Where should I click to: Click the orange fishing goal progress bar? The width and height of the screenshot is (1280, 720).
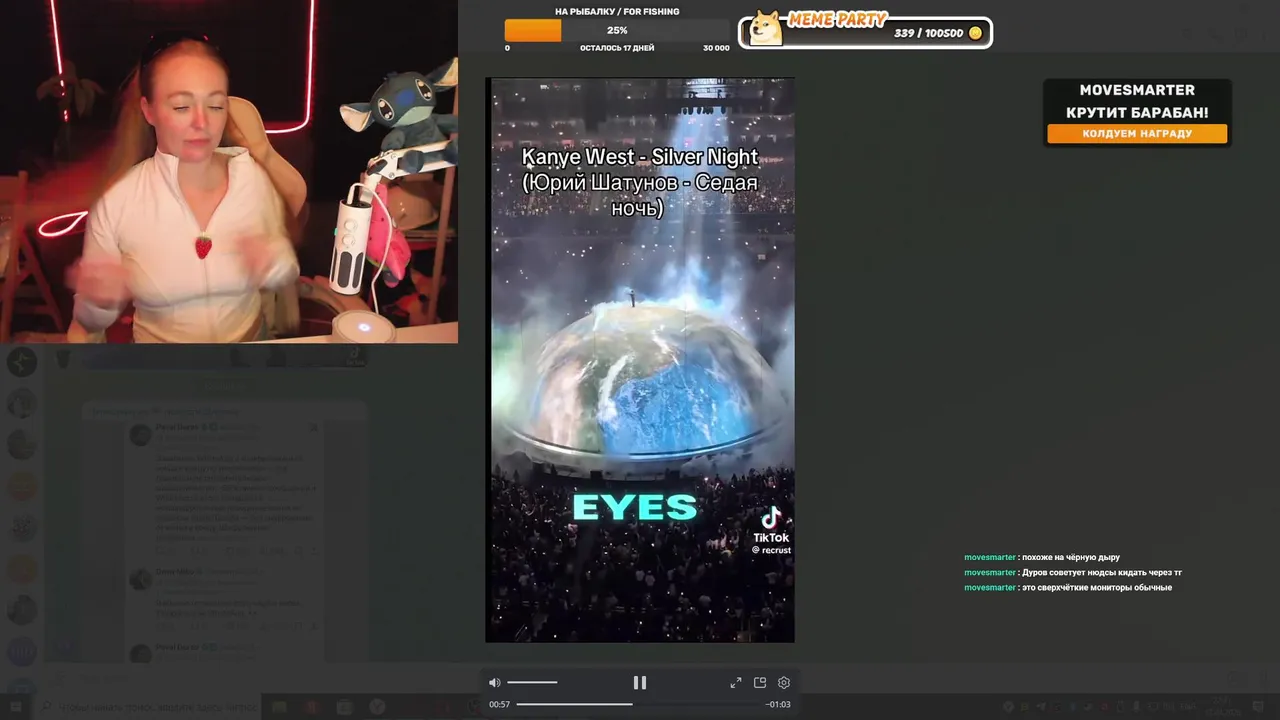click(617, 31)
